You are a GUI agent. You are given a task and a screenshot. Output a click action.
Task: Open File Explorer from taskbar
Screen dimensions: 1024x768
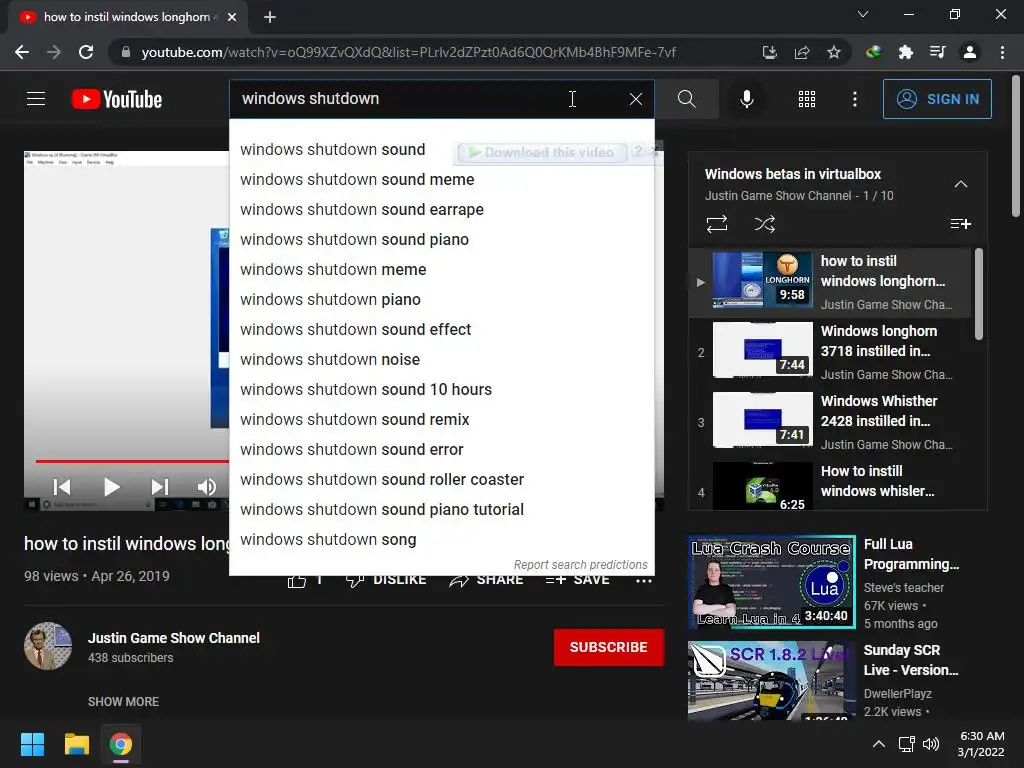76,744
